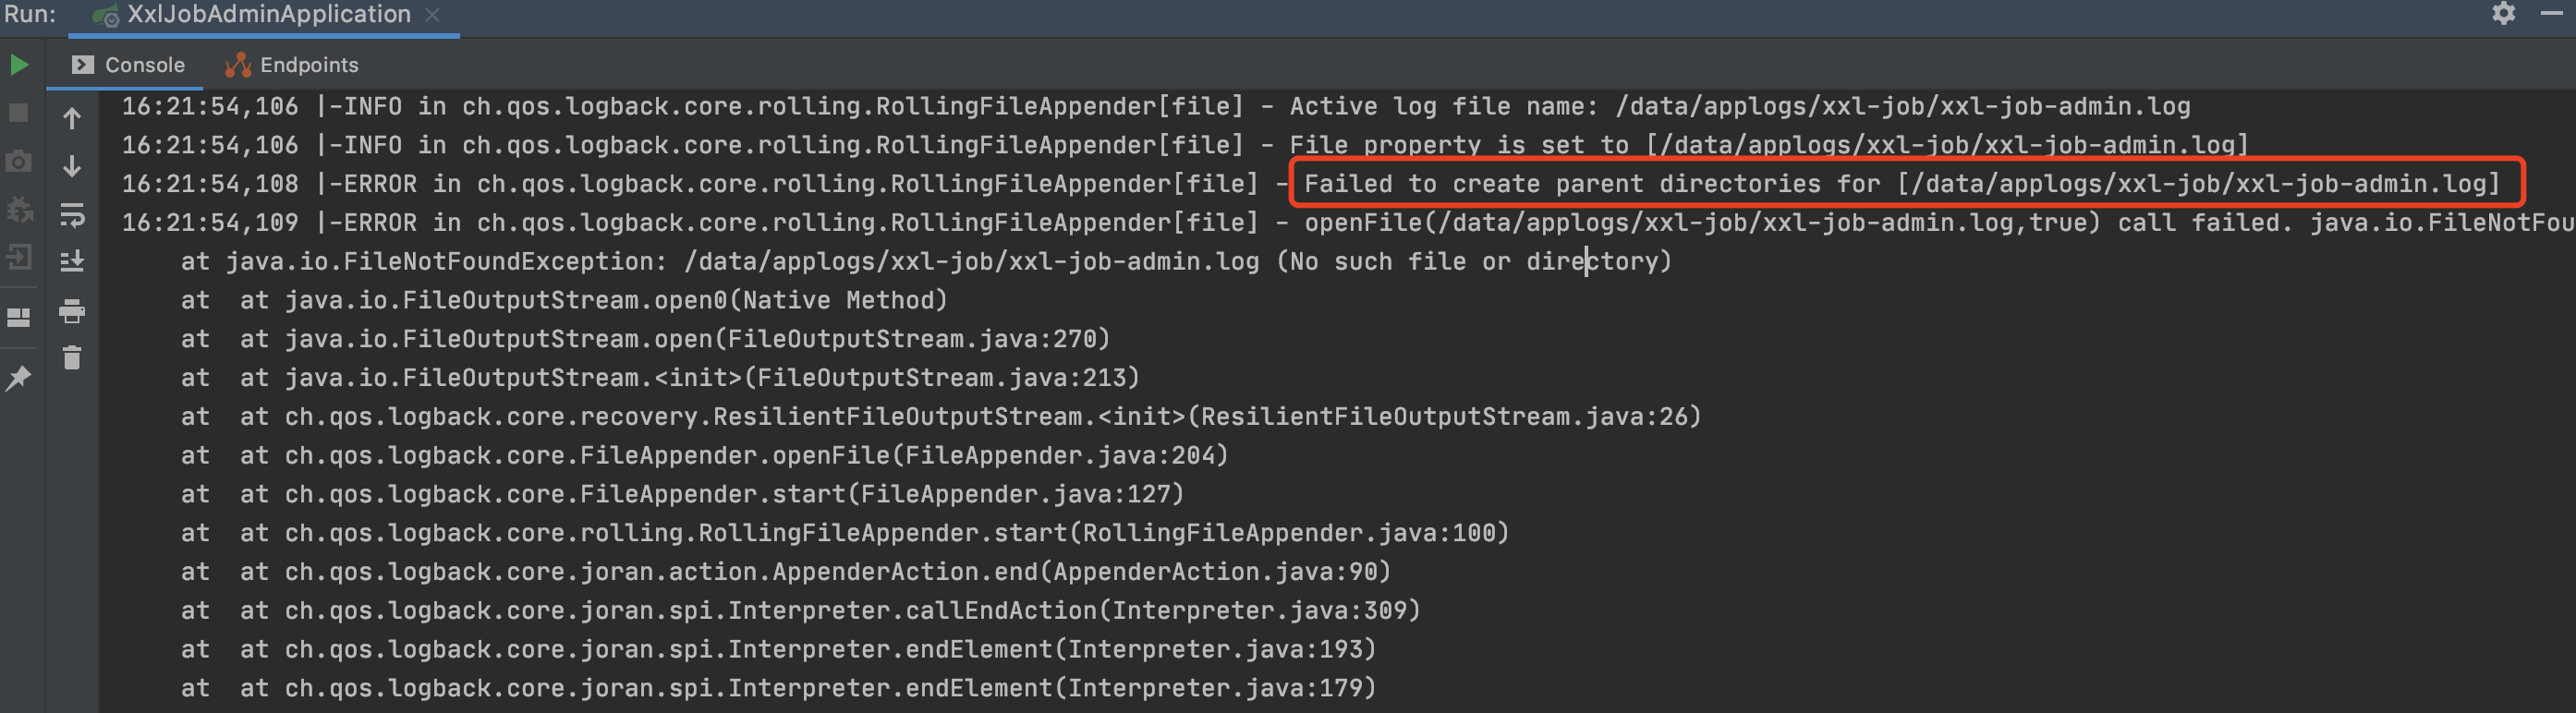Image resolution: width=2576 pixels, height=713 pixels.
Task: Click the java.io.FileNotFoundException line
Action: (x=926, y=262)
